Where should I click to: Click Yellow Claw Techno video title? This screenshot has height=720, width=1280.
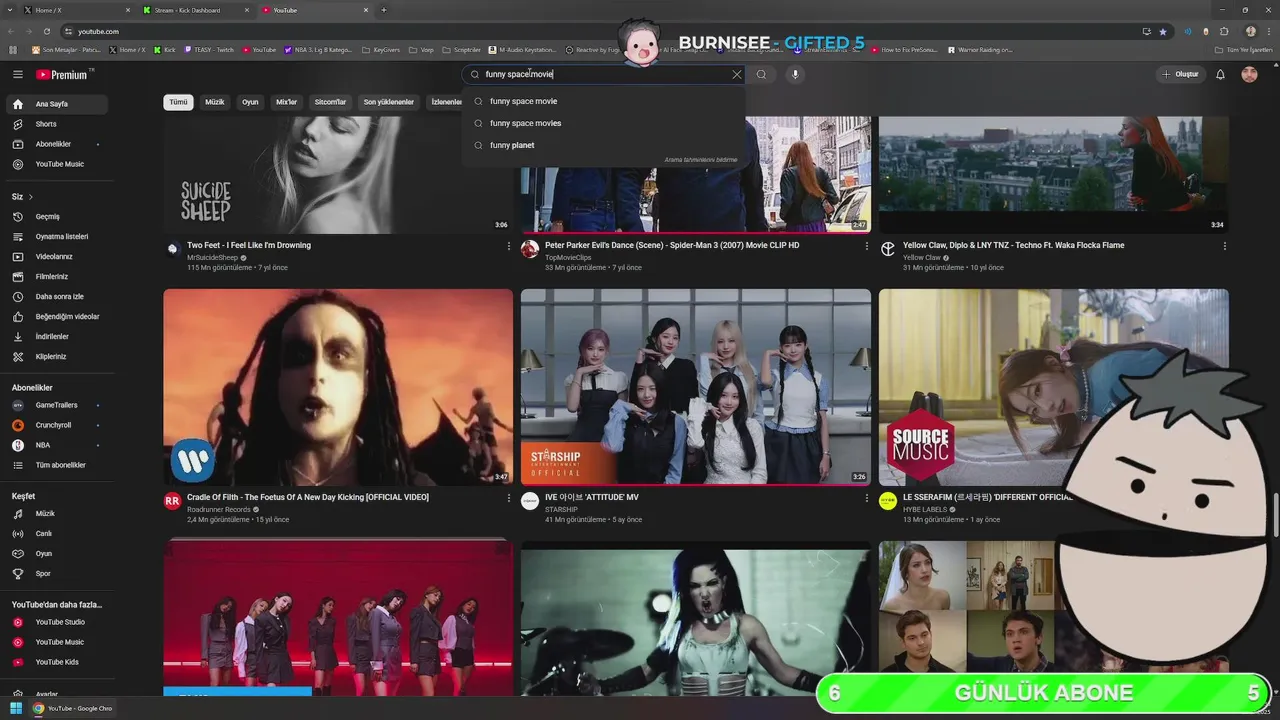click(x=1013, y=245)
